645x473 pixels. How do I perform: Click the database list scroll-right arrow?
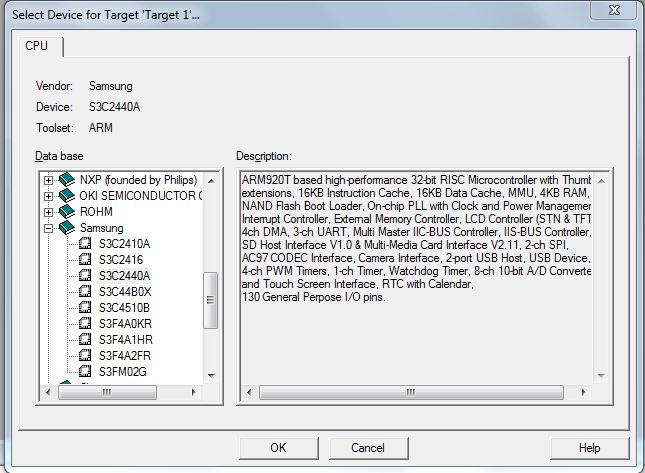pyautogui.click(x=193, y=392)
